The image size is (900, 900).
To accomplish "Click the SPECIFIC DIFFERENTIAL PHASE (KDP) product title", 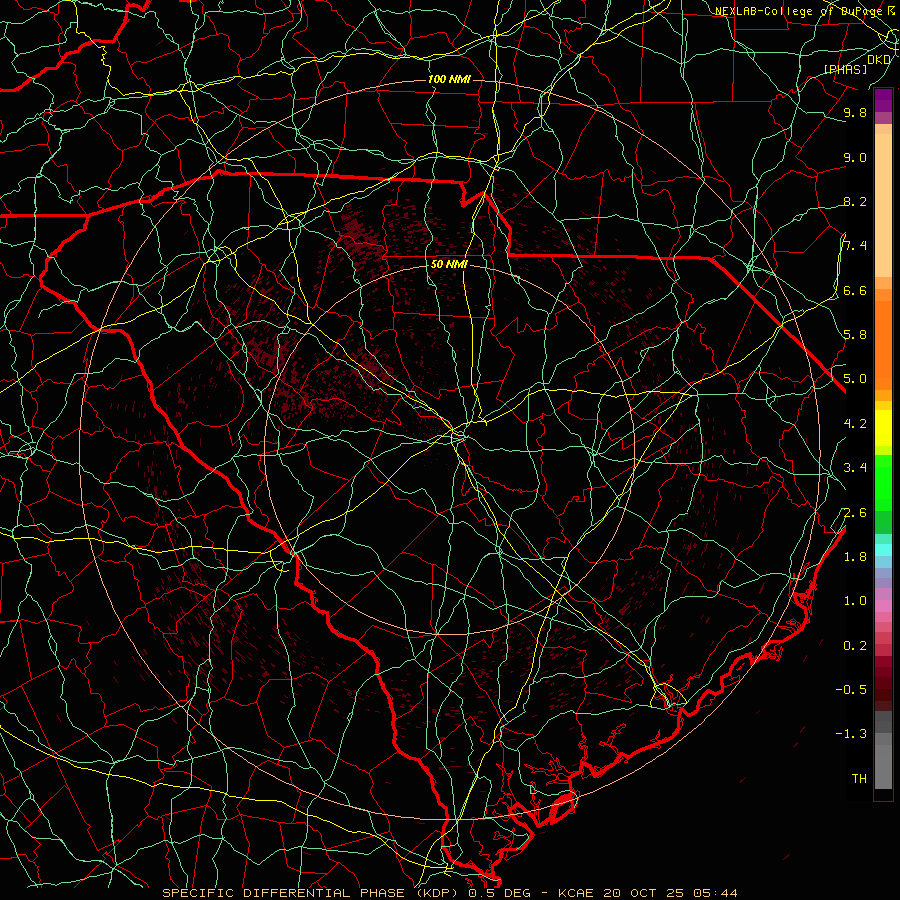I will (x=312, y=893).
